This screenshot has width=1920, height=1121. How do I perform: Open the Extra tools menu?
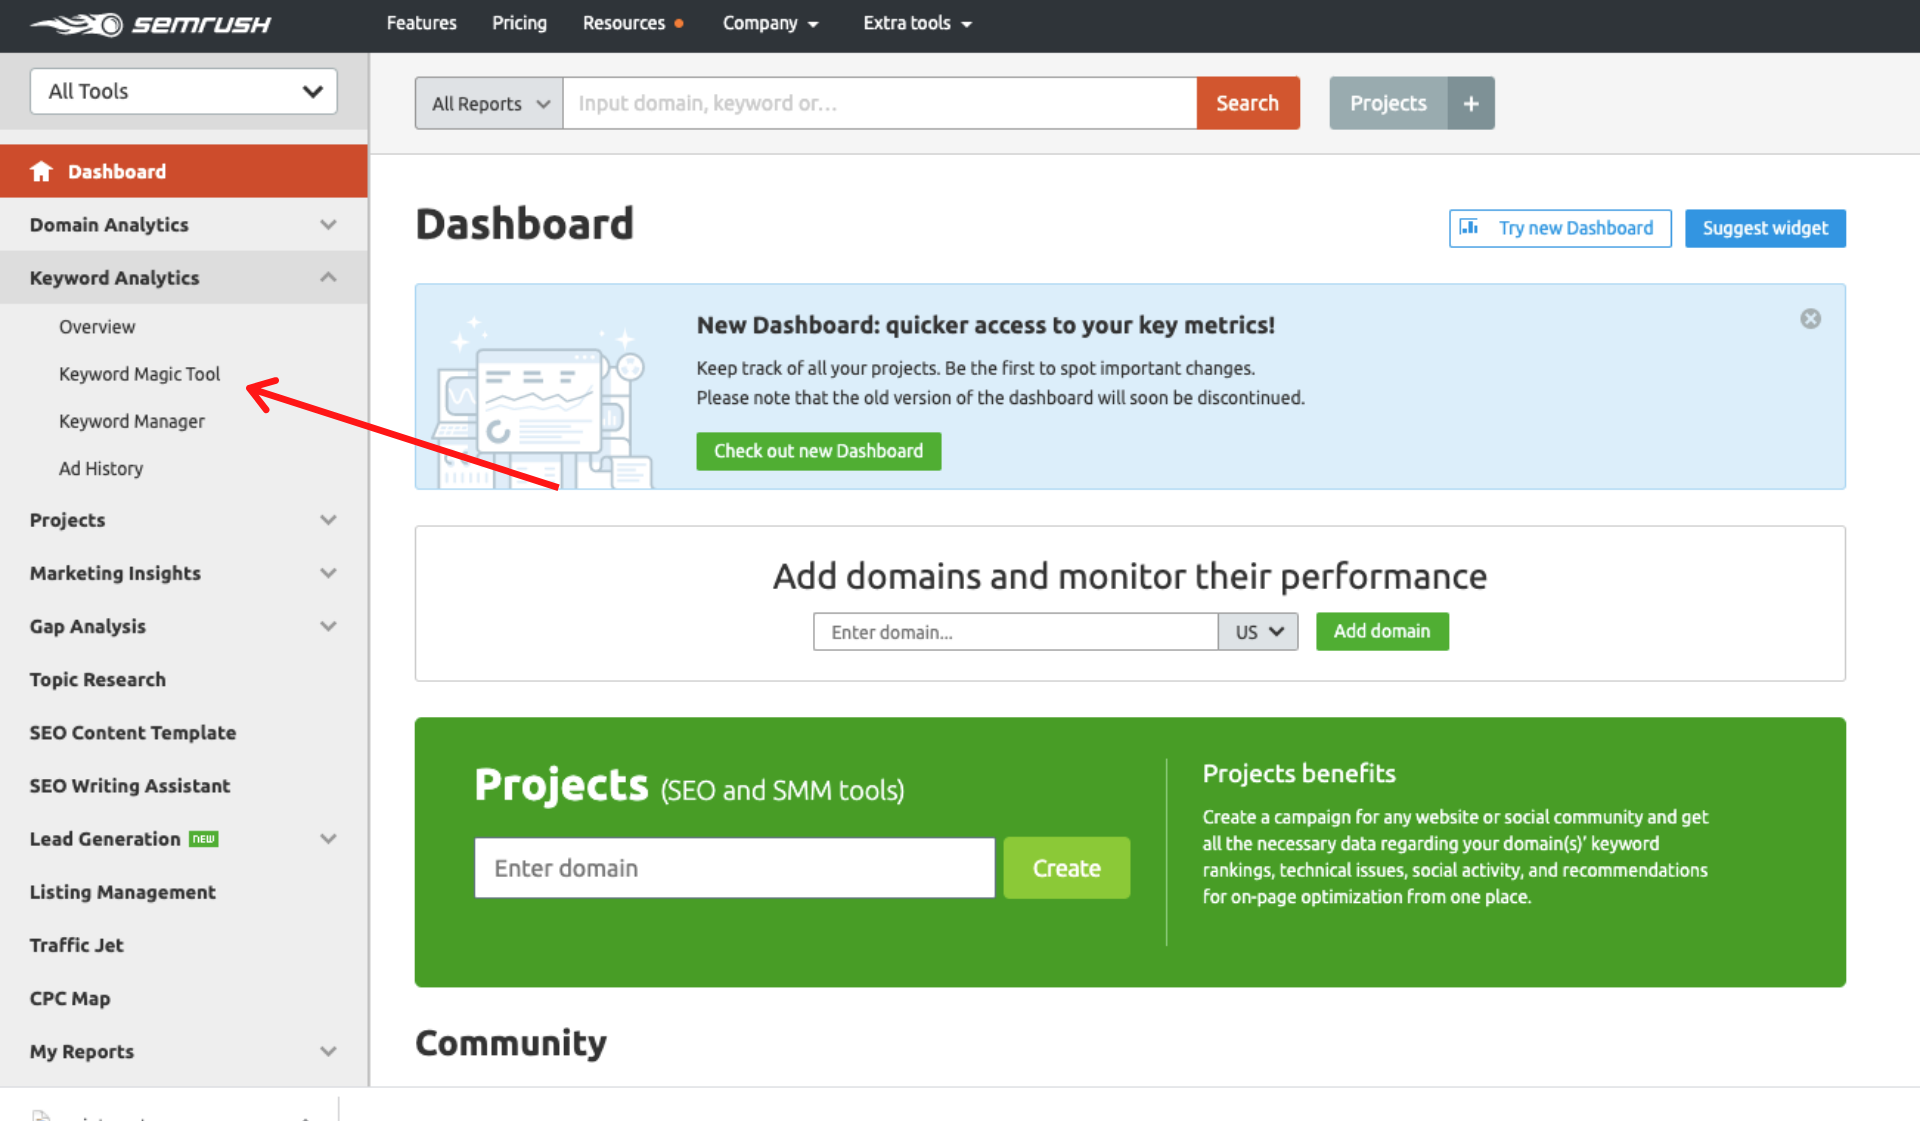pos(917,23)
